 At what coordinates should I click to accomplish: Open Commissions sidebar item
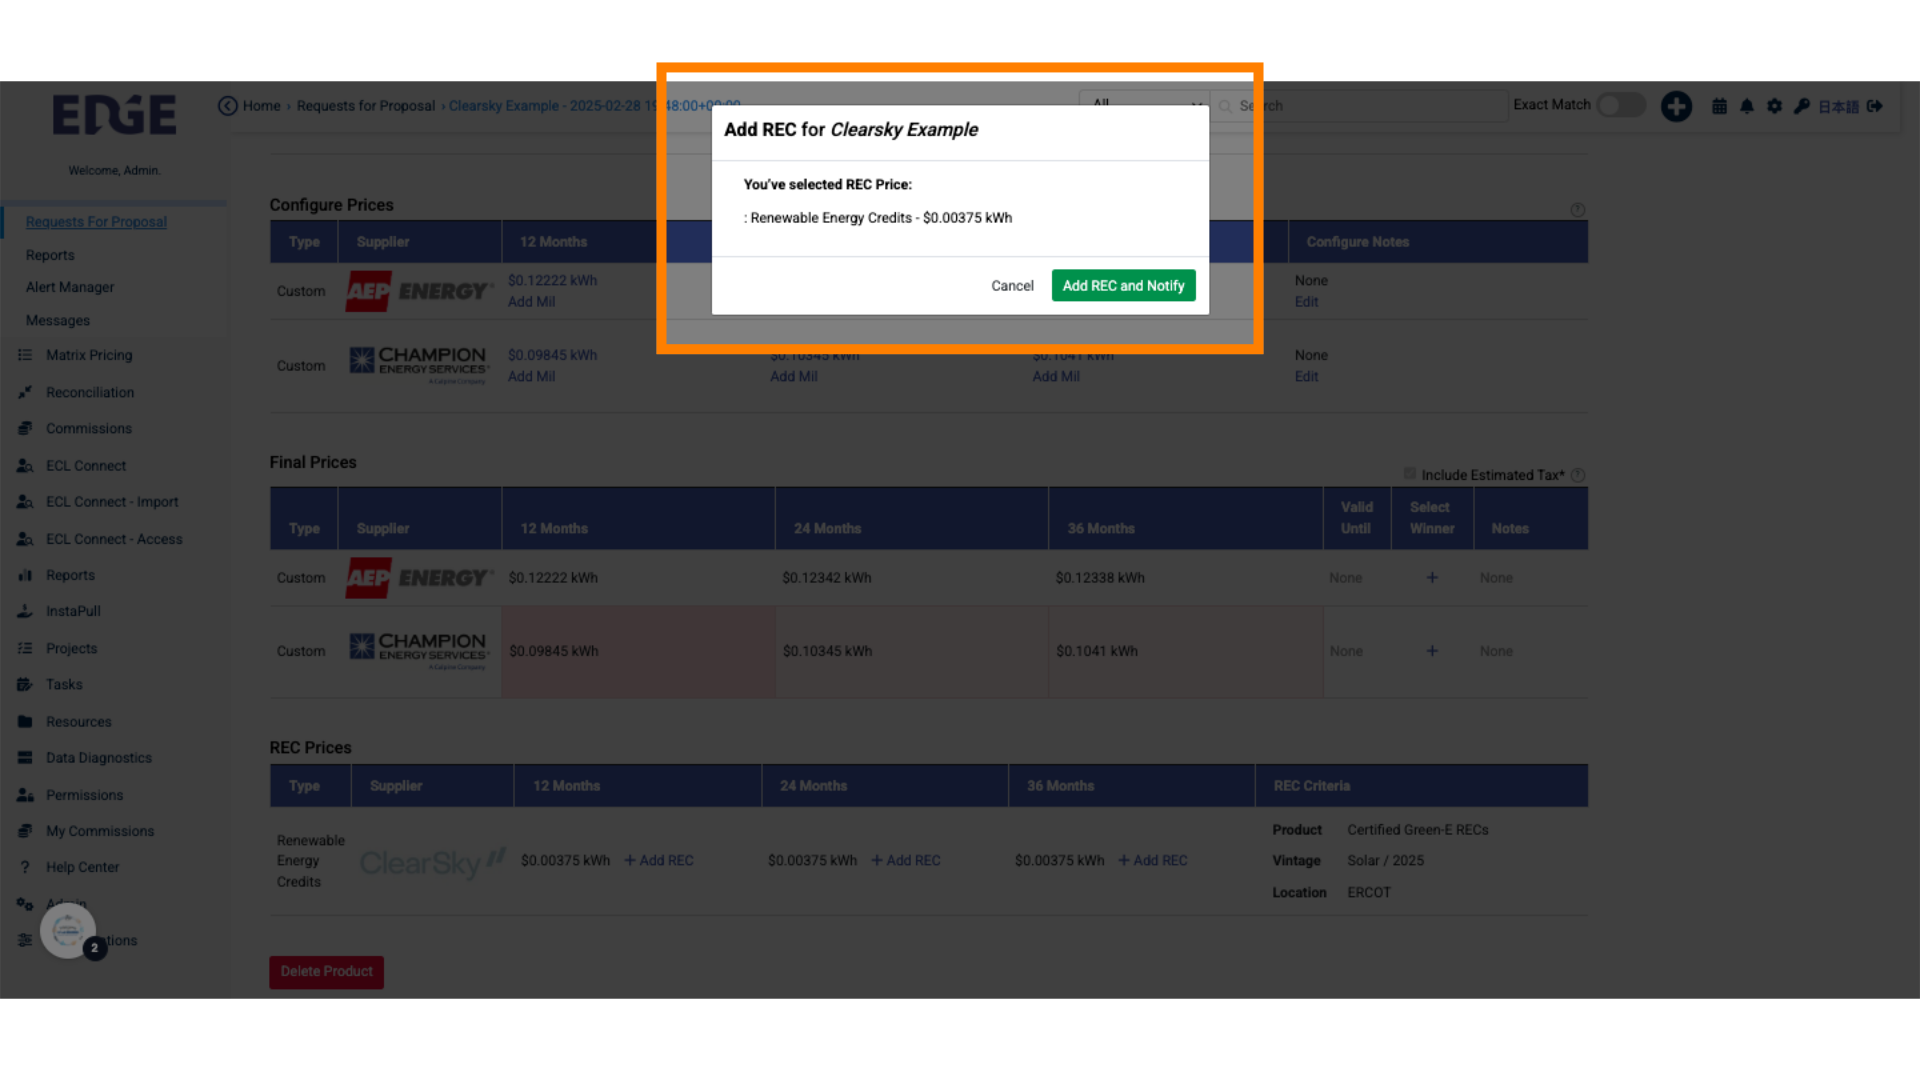click(x=89, y=428)
